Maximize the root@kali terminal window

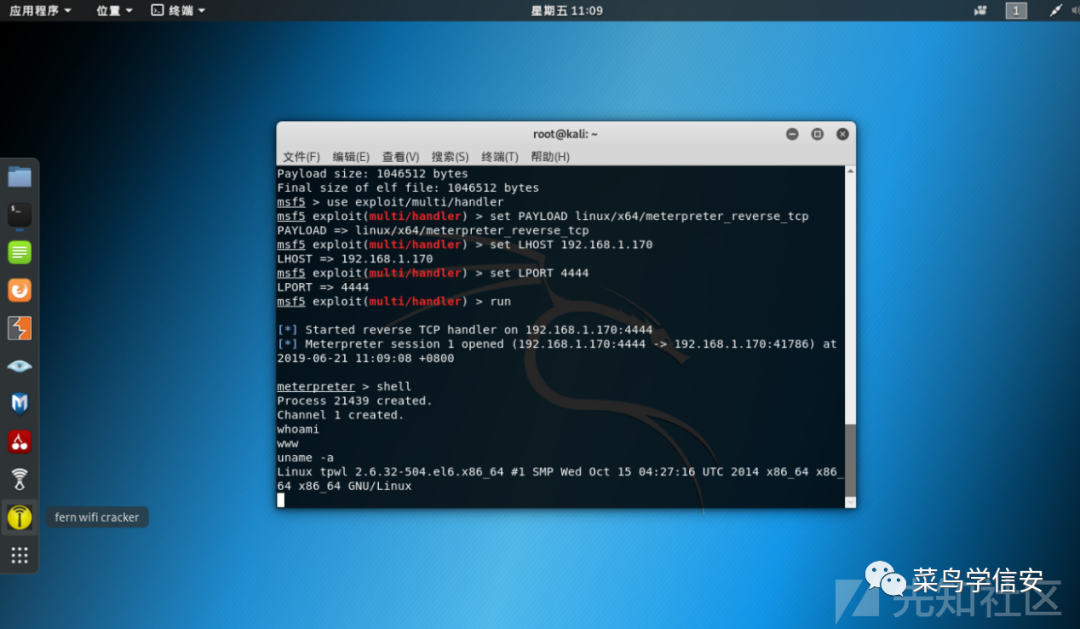tap(817, 134)
